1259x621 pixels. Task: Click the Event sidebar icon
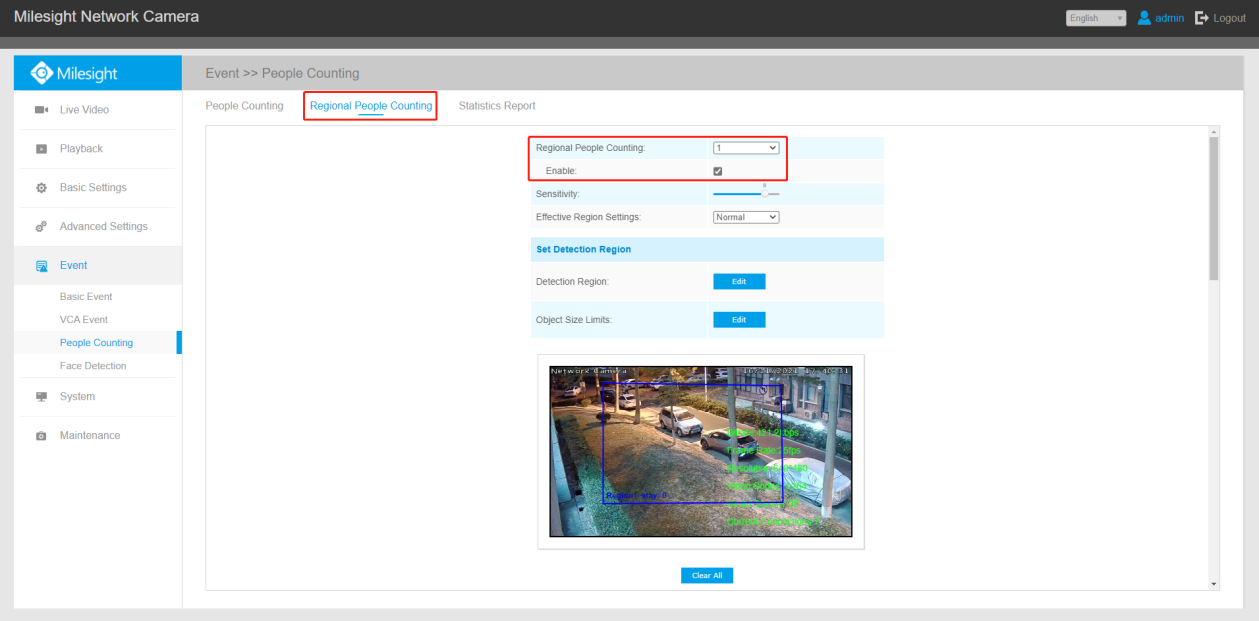point(42,266)
